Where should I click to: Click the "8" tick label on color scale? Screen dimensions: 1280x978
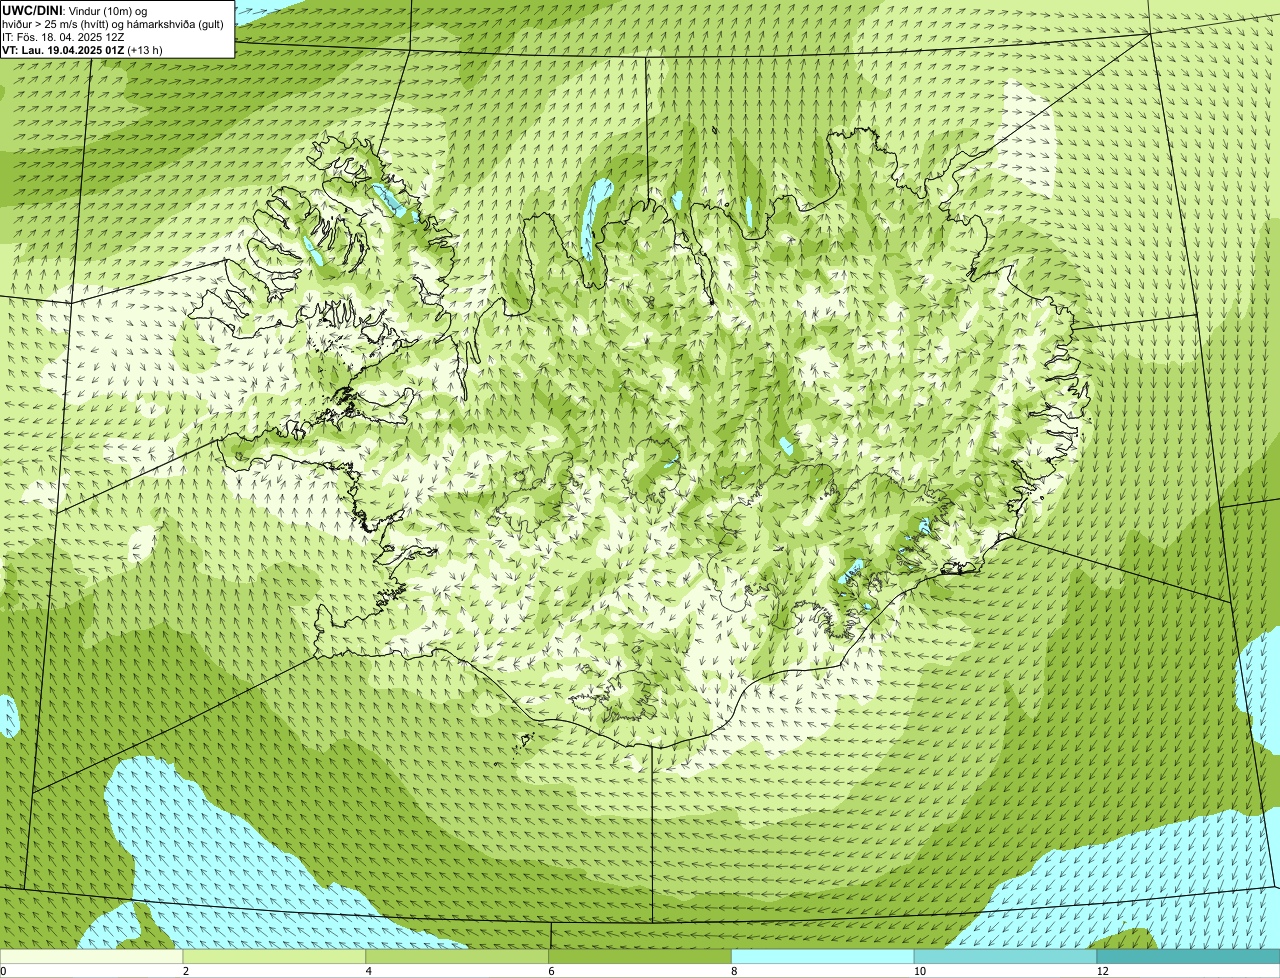pyautogui.click(x=734, y=971)
